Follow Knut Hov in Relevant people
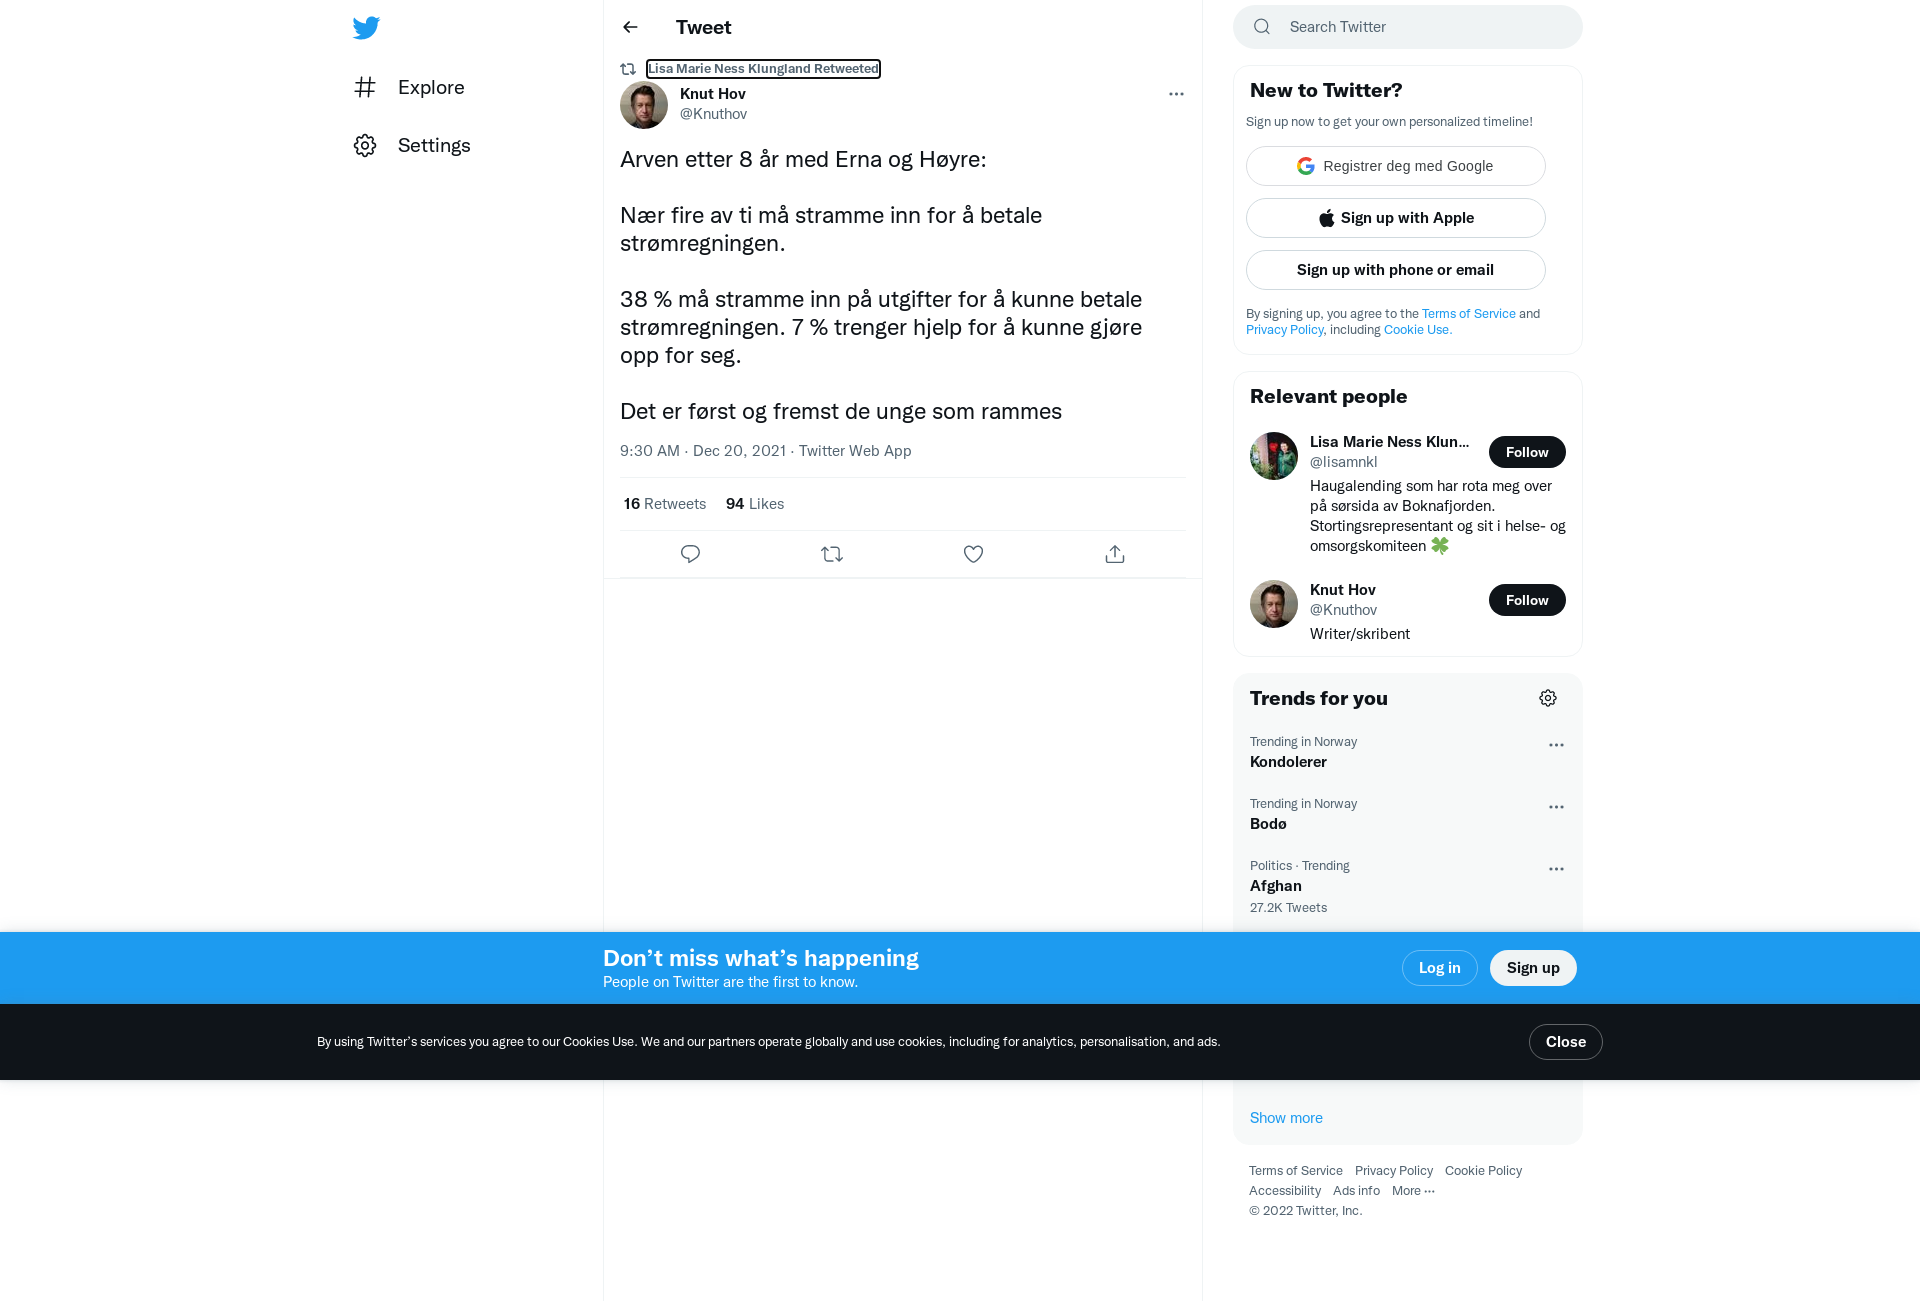1920x1301 pixels. click(x=1527, y=600)
